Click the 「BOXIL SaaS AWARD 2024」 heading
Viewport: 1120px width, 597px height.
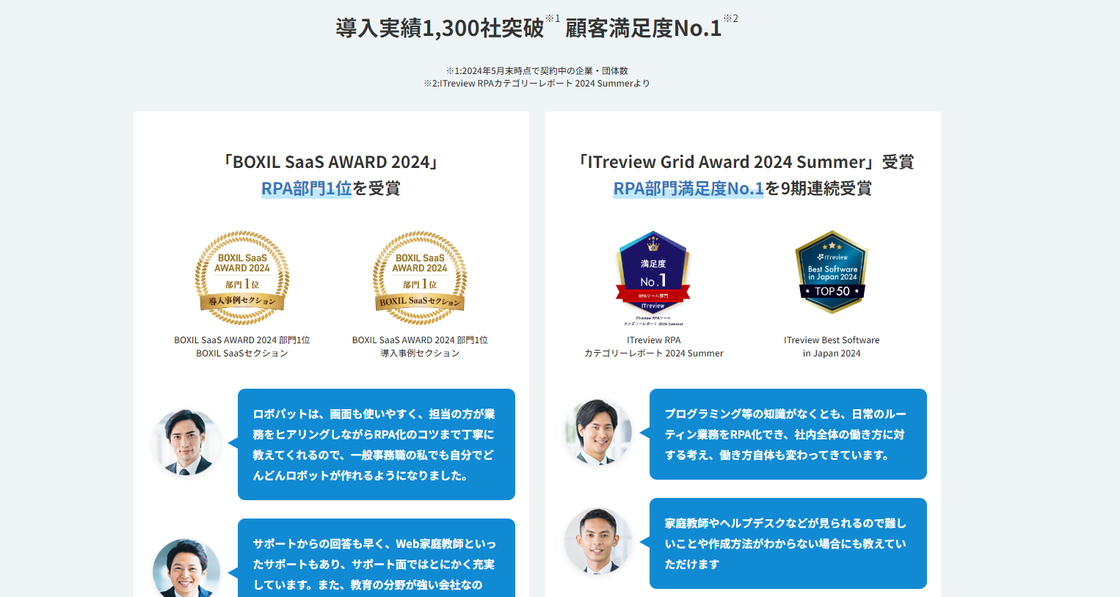point(330,161)
